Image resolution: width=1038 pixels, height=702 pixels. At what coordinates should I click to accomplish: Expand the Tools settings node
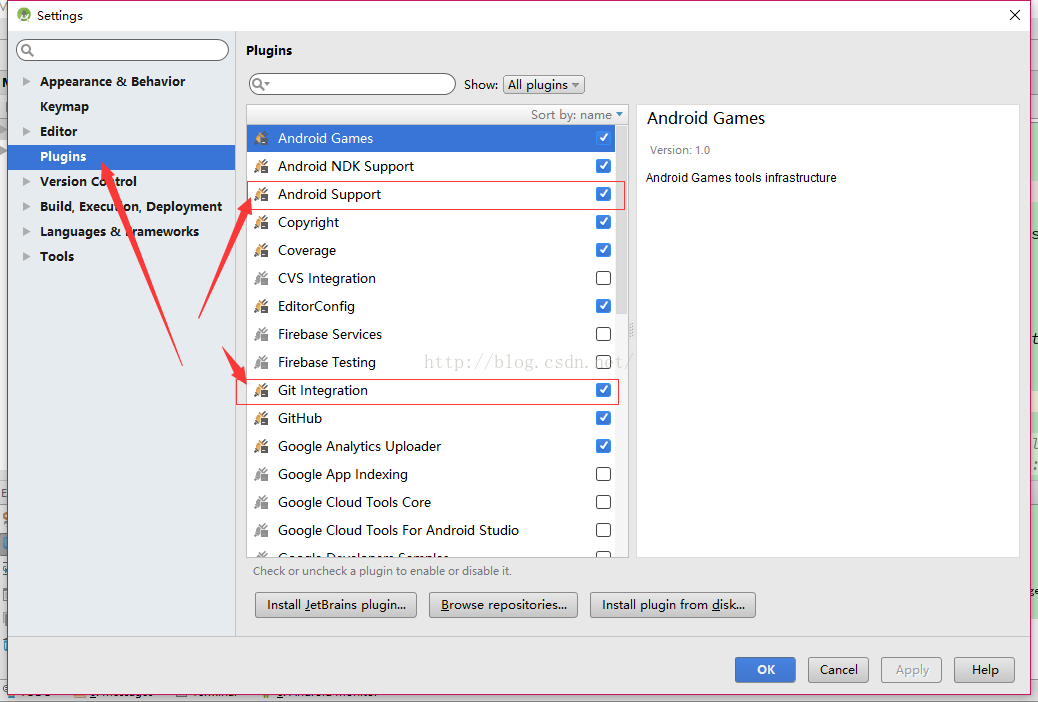26,256
